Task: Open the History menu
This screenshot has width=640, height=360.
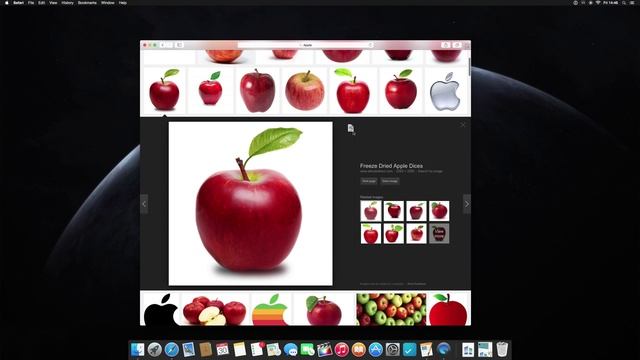Action: (67, 3)
